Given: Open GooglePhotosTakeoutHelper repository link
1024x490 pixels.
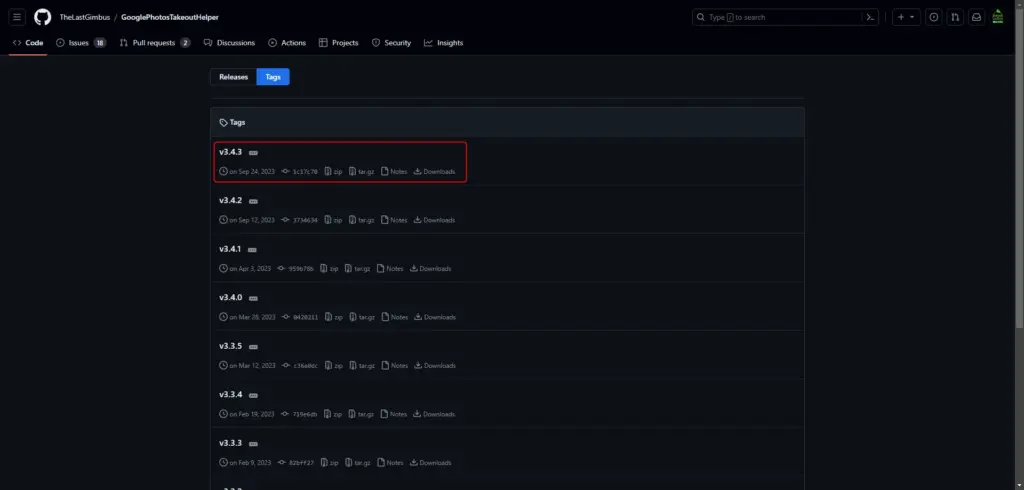Looking at the screenshot, I should (x=170, y=18).
